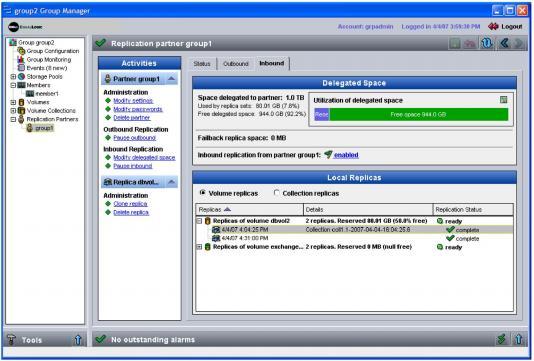Click the Details column header
This screenshot has width=534, height=361.
tap(368, 209)
